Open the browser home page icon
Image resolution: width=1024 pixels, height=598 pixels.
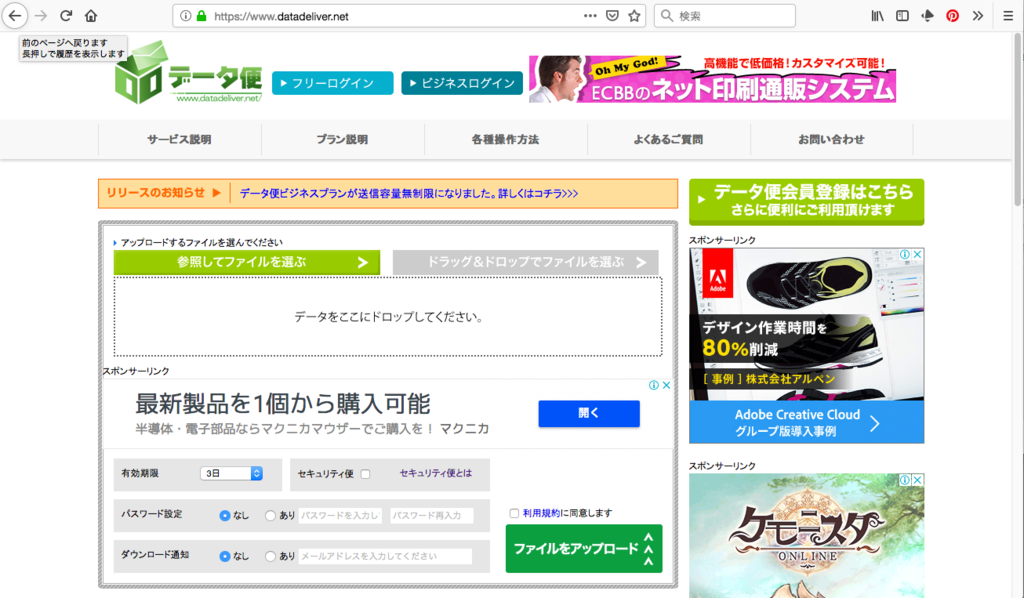[x=91, y=16]
